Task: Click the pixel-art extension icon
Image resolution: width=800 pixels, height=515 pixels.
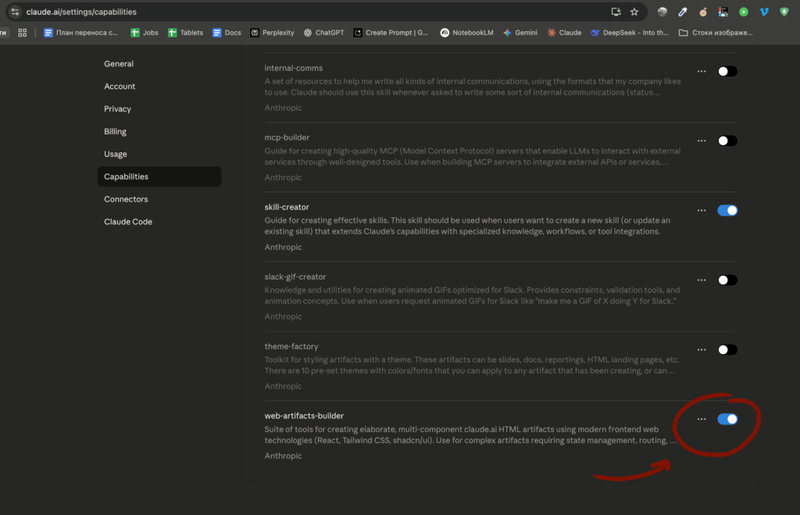Action: tap(723, 12)
